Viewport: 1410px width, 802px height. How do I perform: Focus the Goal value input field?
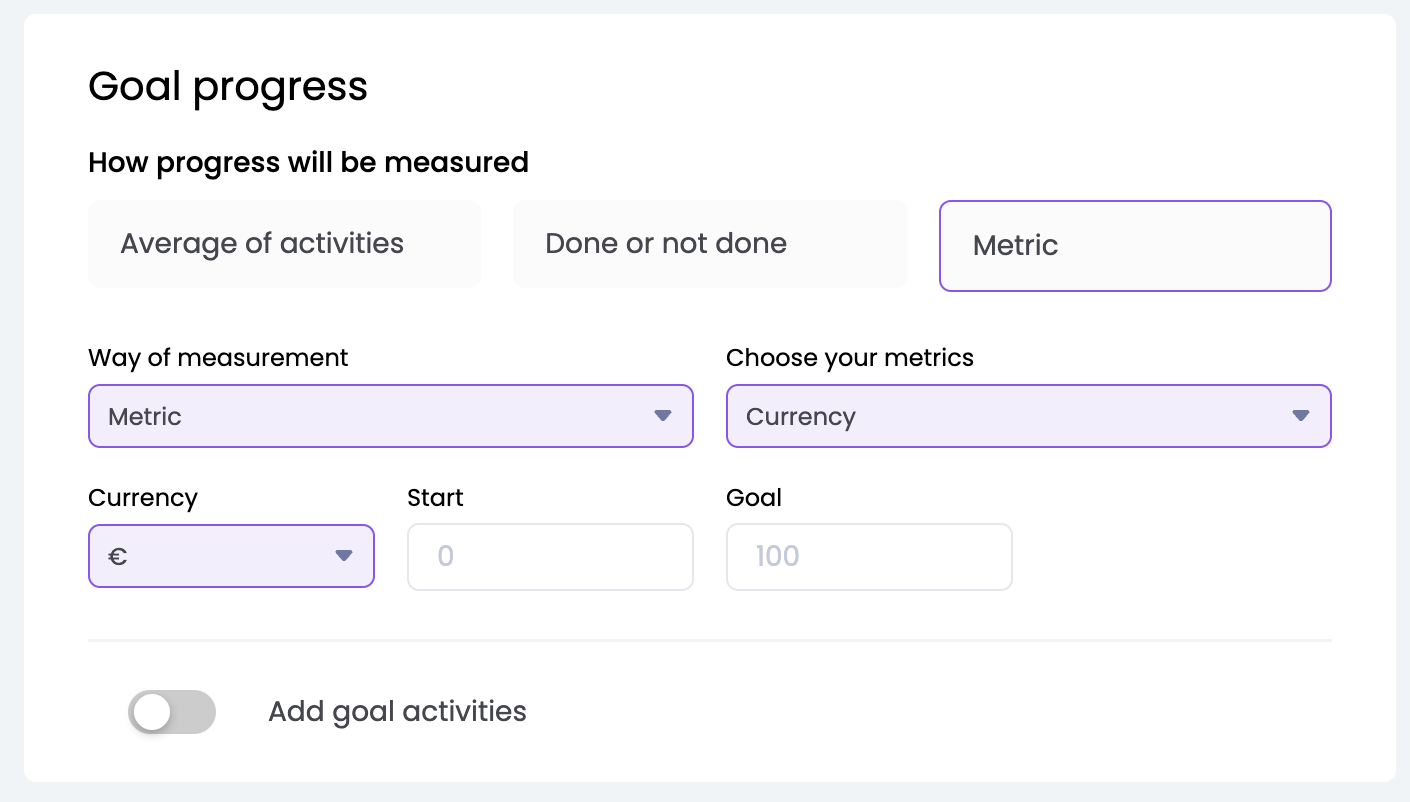[869, 556]
